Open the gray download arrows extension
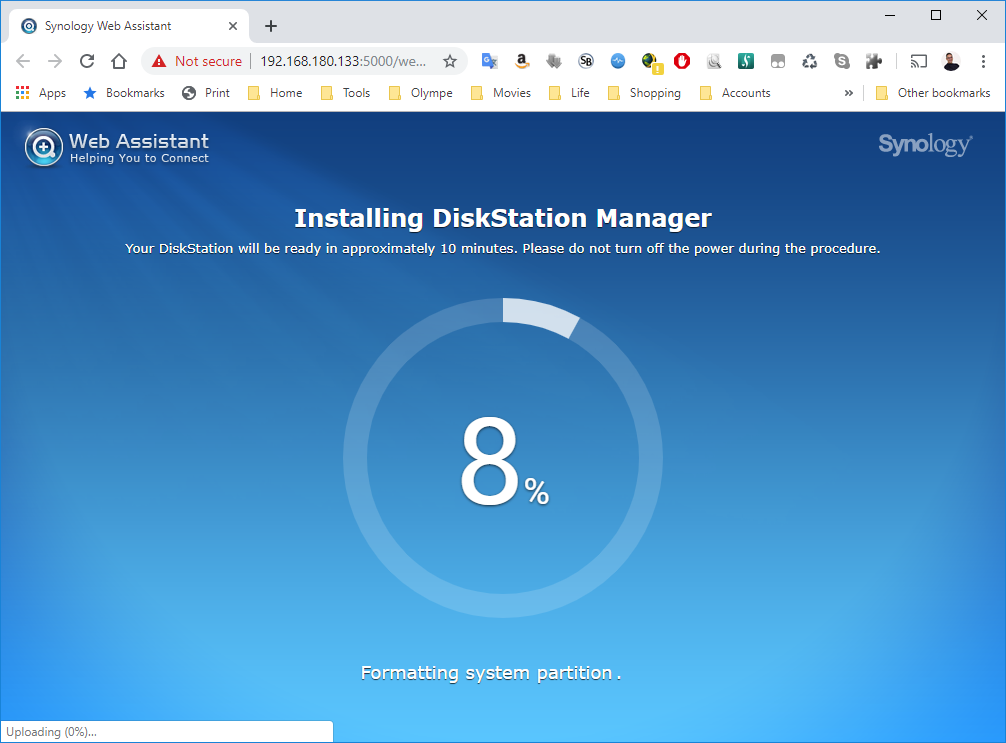This screenshot has height=743, width=1006. (x=554, y=61)
